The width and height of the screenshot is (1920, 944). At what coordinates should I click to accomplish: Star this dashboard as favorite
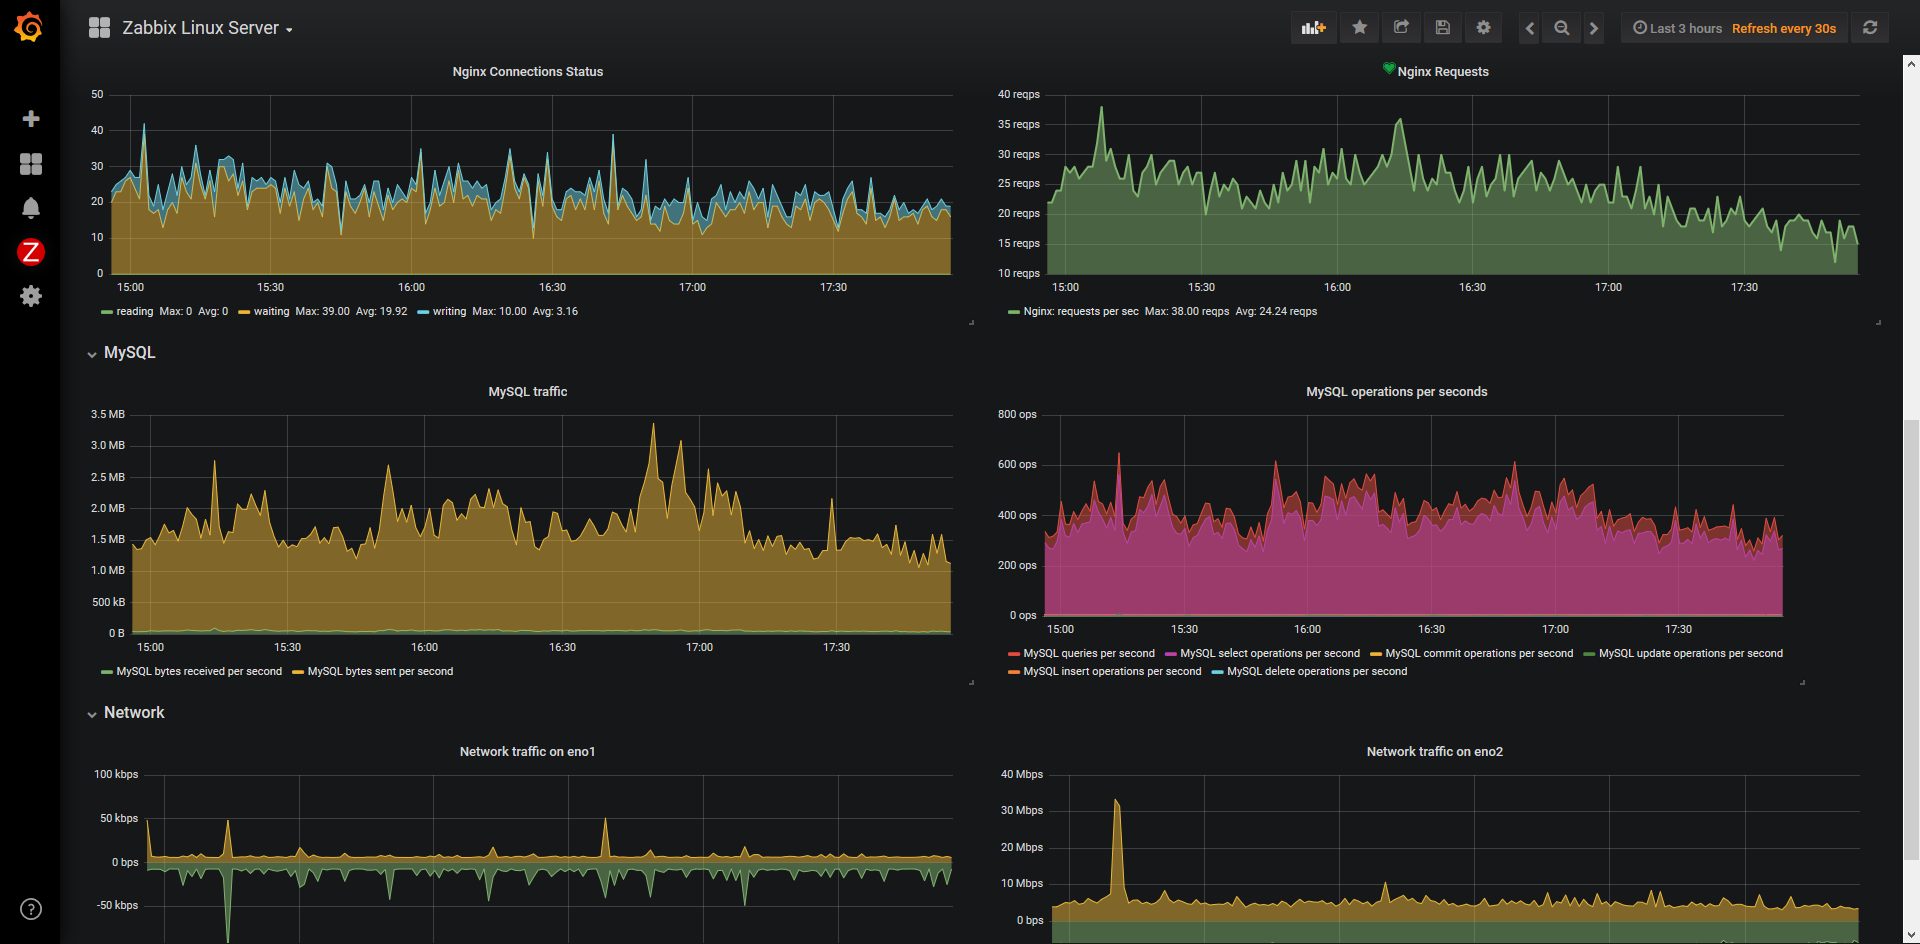point(1359,28)
